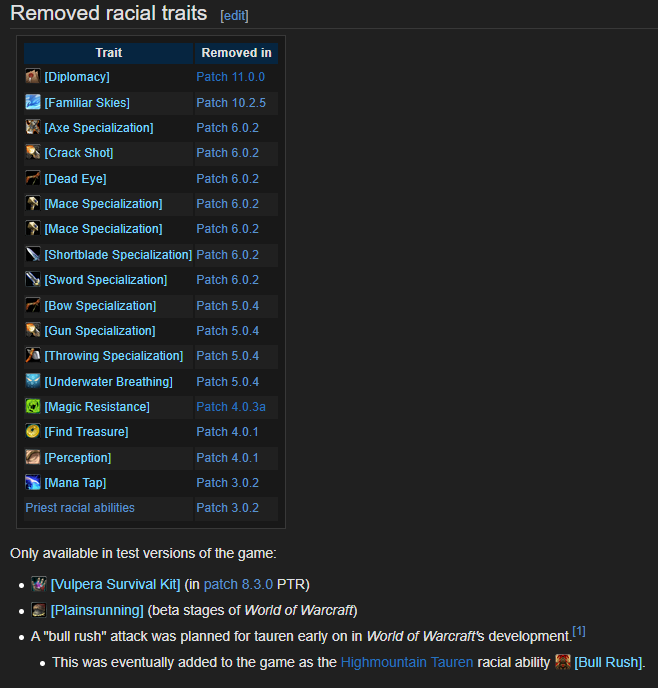Open the [Diplomacy] trait link
Image resolution: width=658 pixels, height=688 pixels.
[77, 77]
